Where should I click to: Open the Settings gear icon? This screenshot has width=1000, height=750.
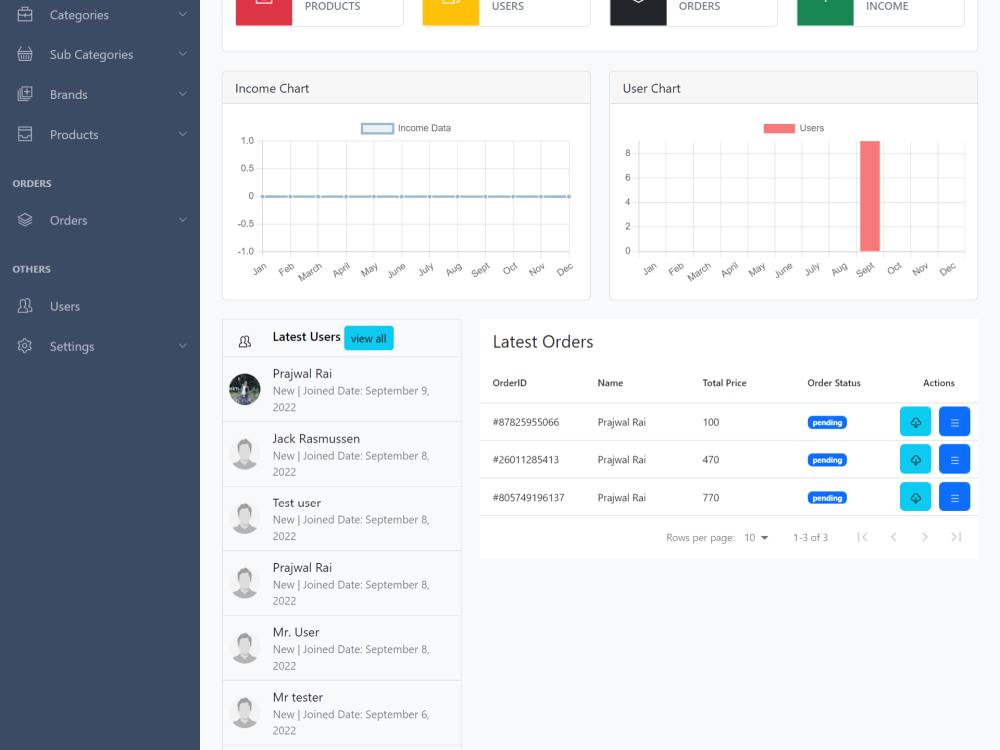[x=22, y=346]
